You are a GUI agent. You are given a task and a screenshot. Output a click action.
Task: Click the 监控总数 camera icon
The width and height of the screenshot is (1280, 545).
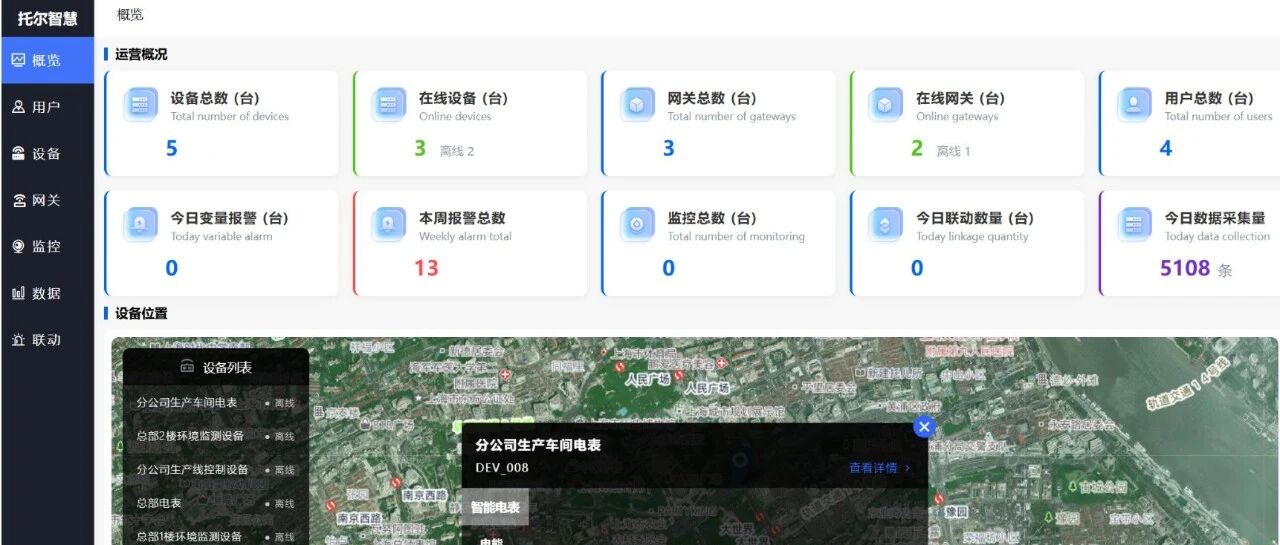(637, 225)
